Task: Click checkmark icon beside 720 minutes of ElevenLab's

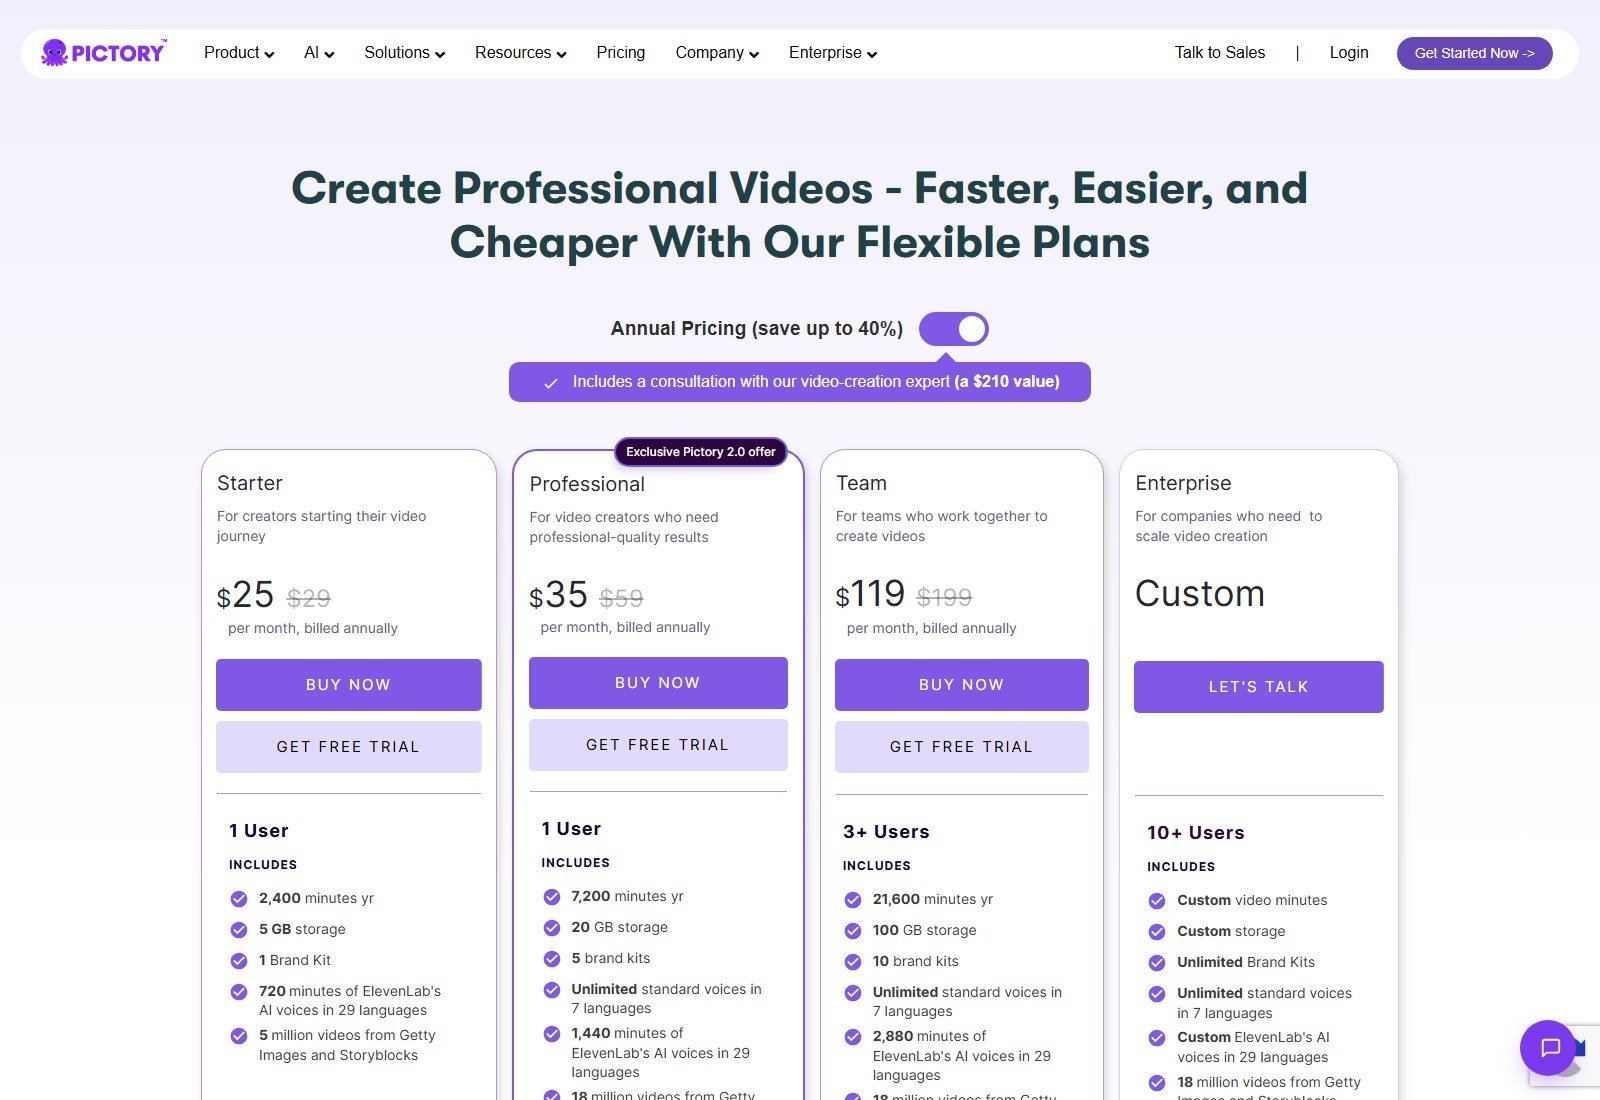Action: (x=239, y=991)
